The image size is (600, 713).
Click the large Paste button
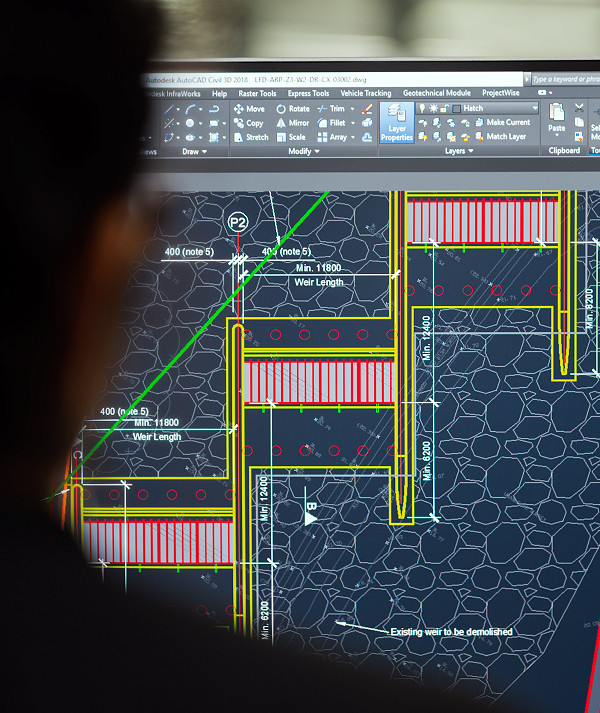coord(557,119)
